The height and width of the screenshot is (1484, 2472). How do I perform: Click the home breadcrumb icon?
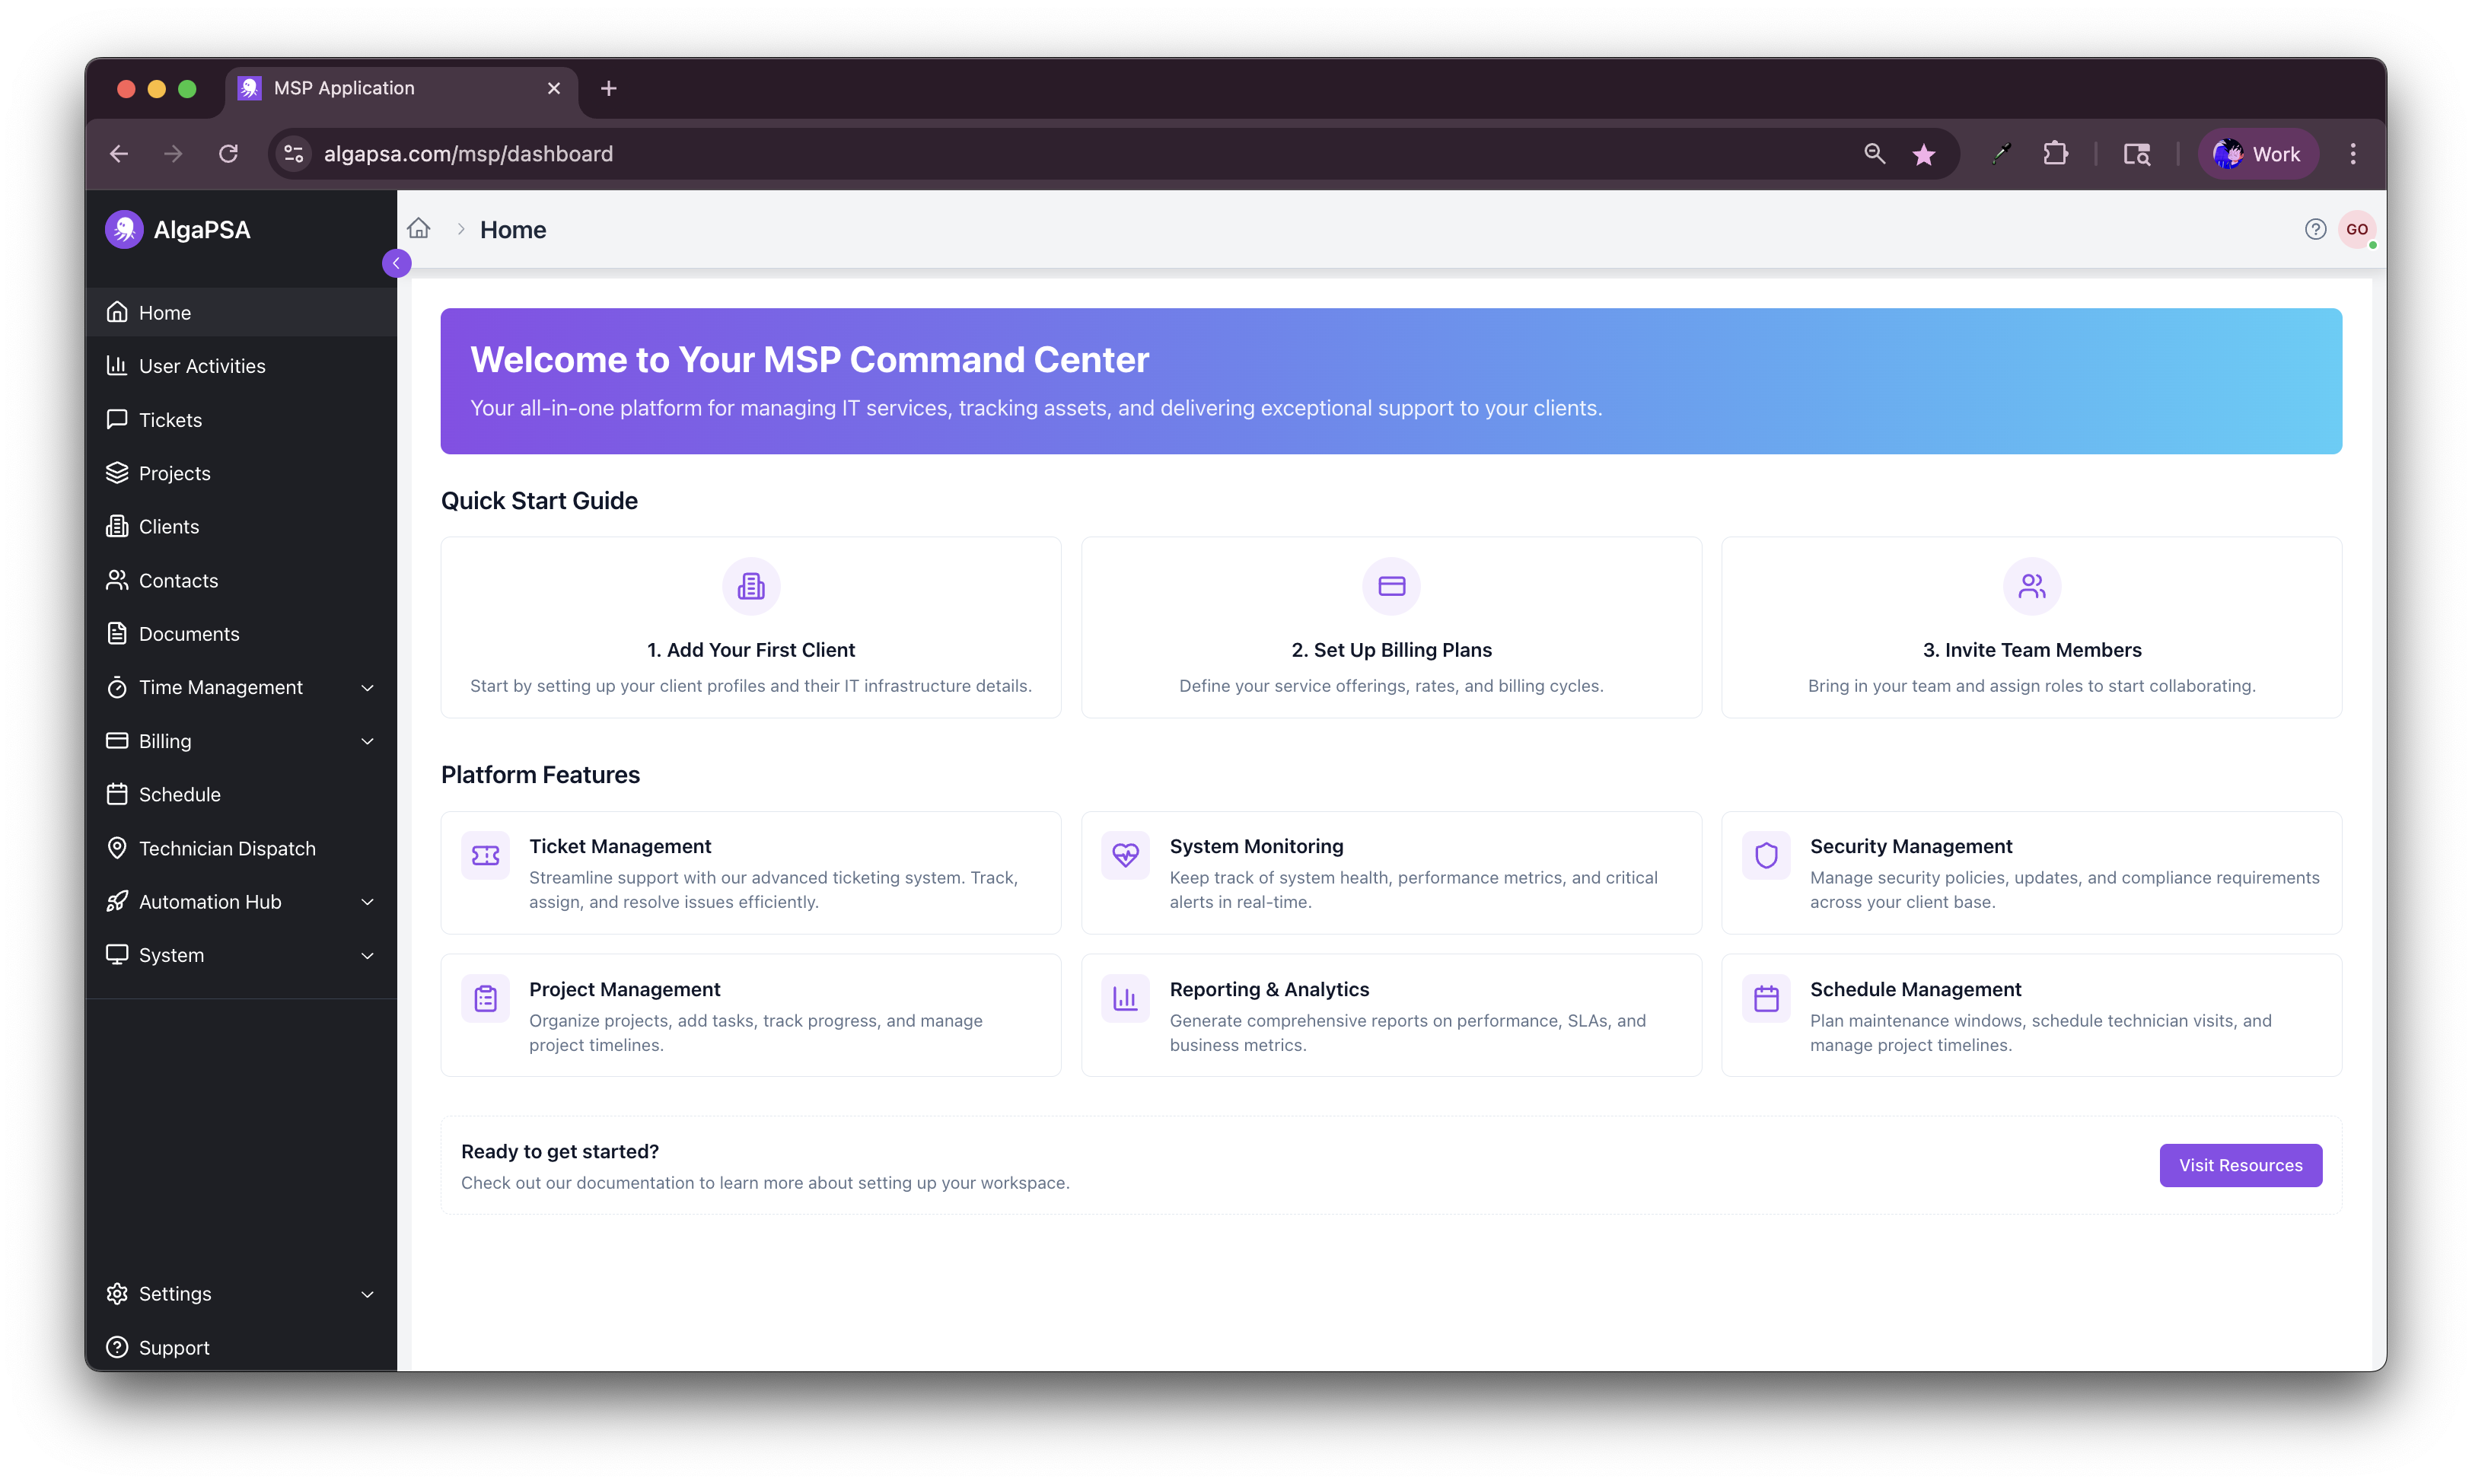419,229
